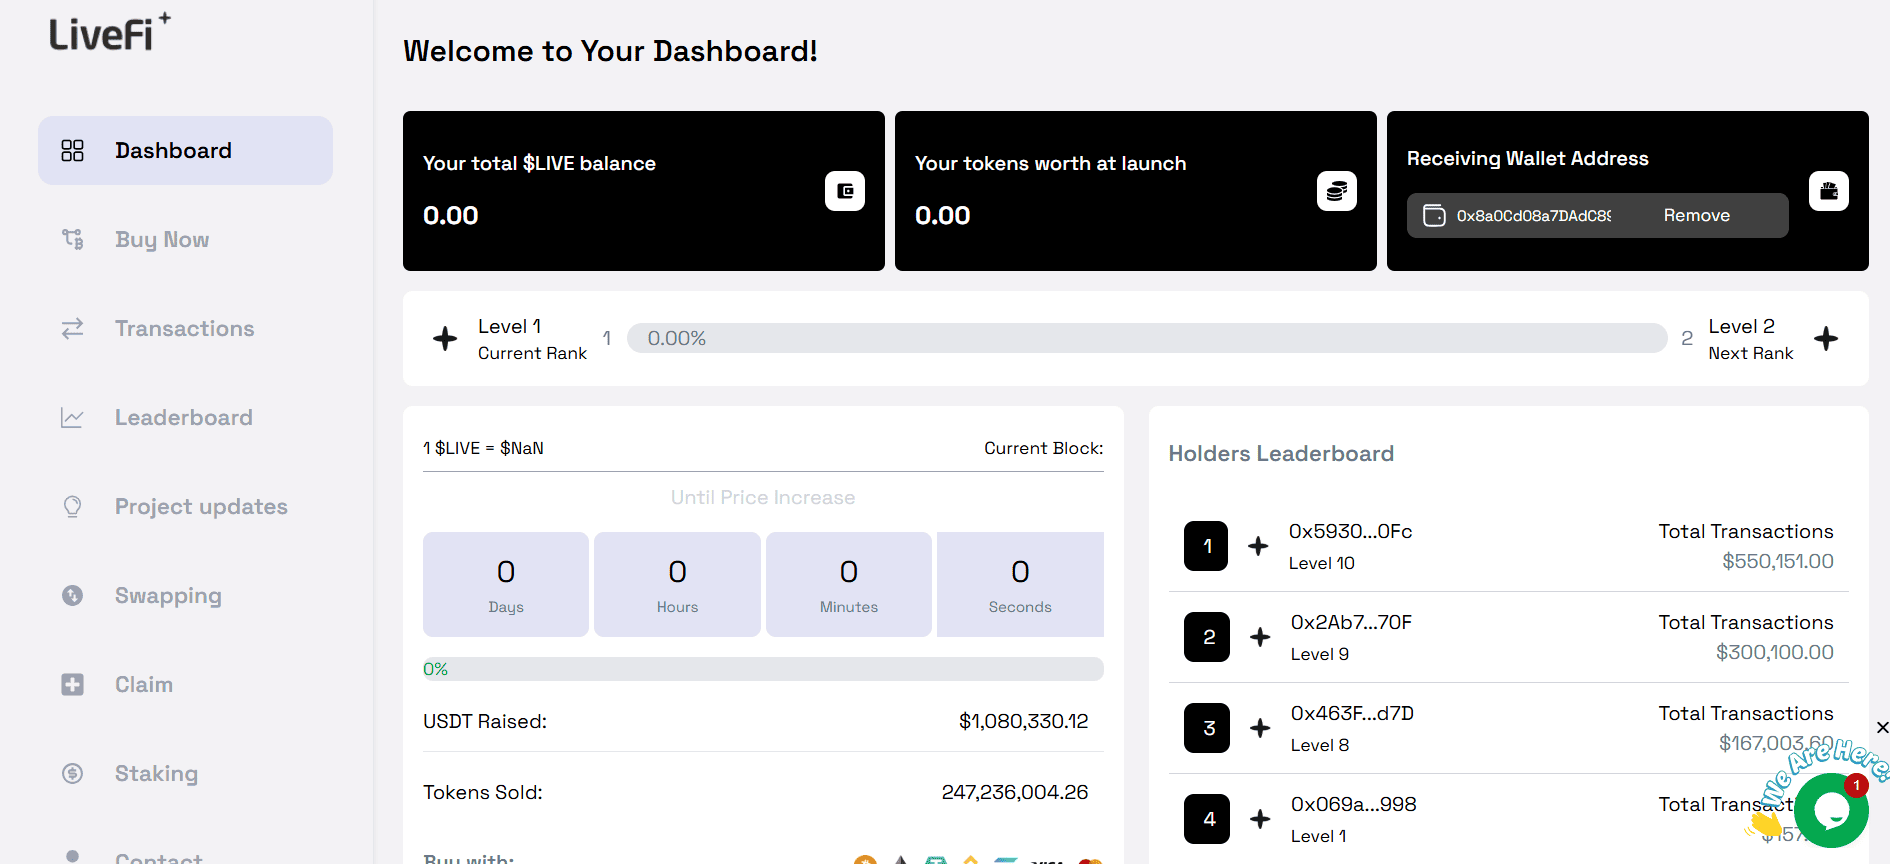This screenshot has height=864, width=1890.
Task: Open Transactions in the sidebar
Action: click(x=184, y=329)
